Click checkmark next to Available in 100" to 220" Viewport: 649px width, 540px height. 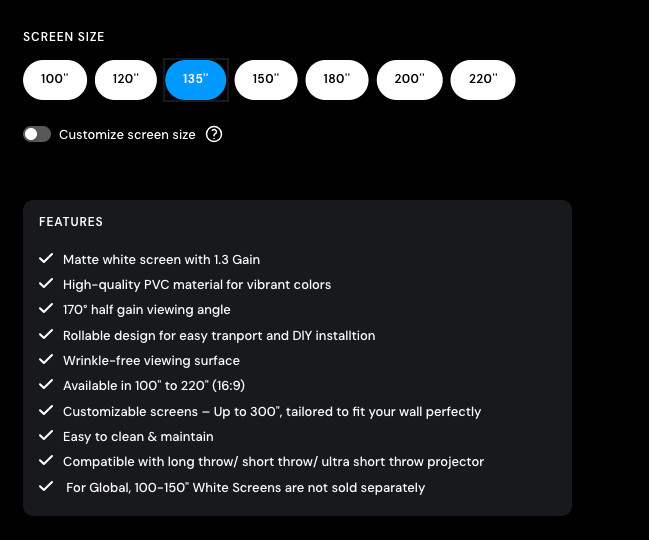45,385
